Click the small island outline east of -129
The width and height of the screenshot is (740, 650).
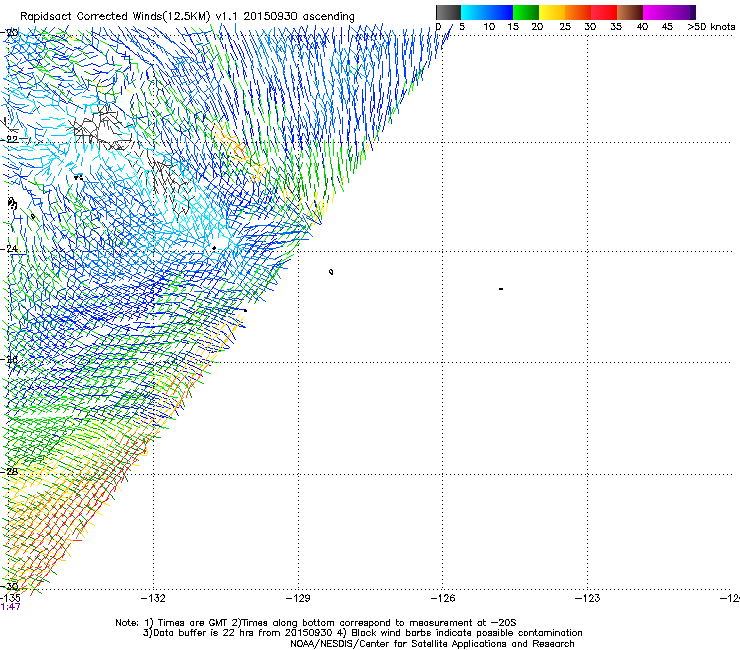(x=331, y=272)
